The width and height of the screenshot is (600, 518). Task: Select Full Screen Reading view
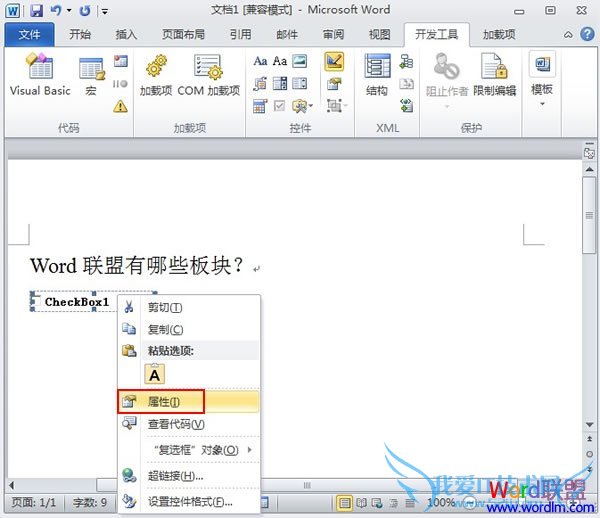[x=361, y=503]
